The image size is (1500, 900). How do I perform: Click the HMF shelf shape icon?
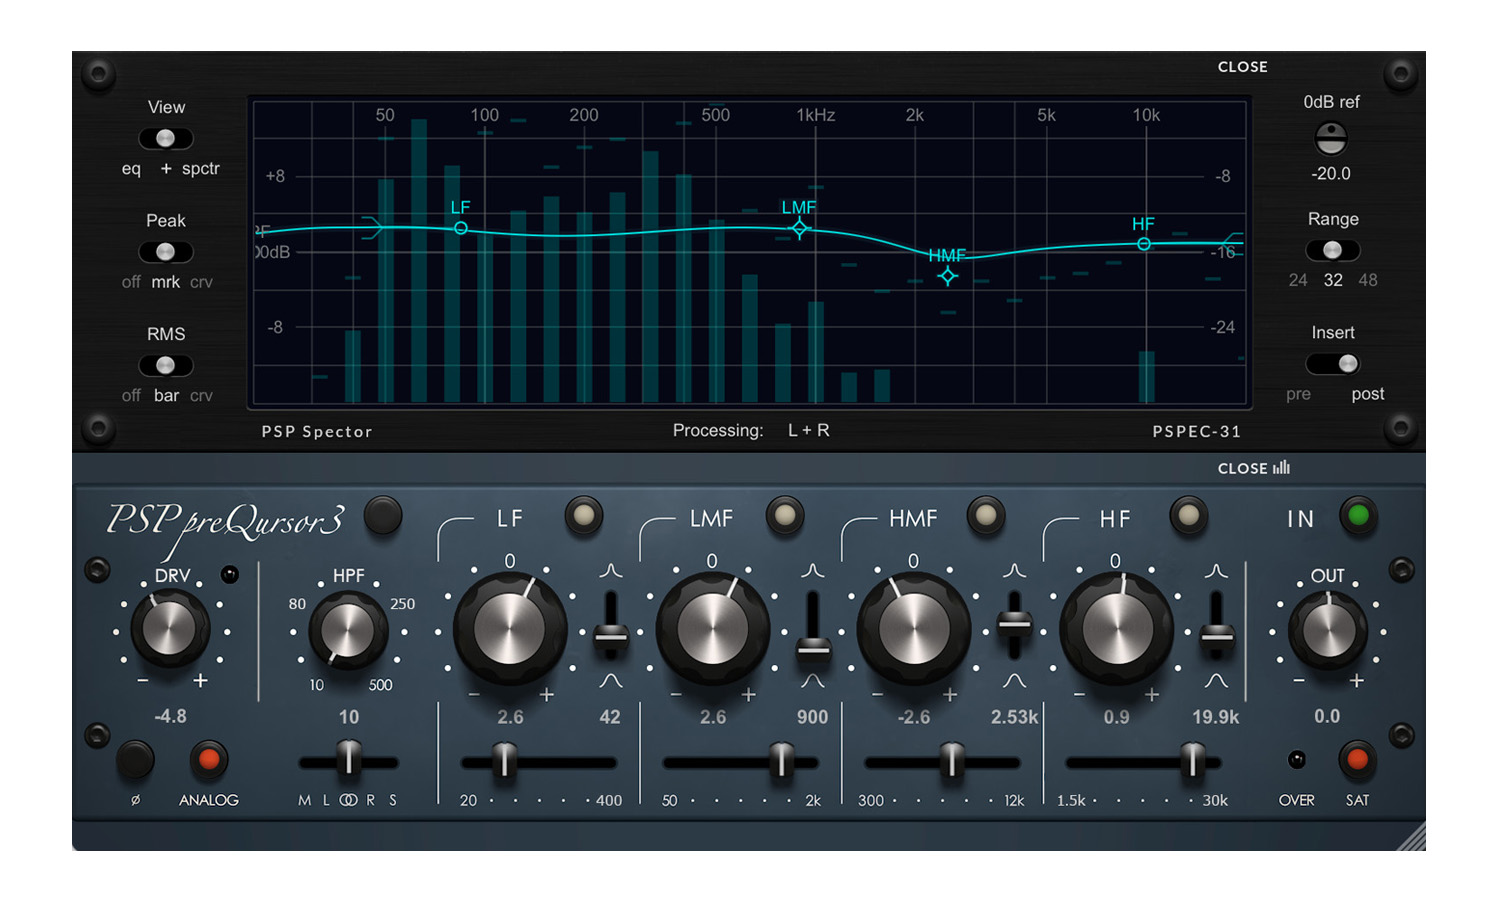(859, 538)
